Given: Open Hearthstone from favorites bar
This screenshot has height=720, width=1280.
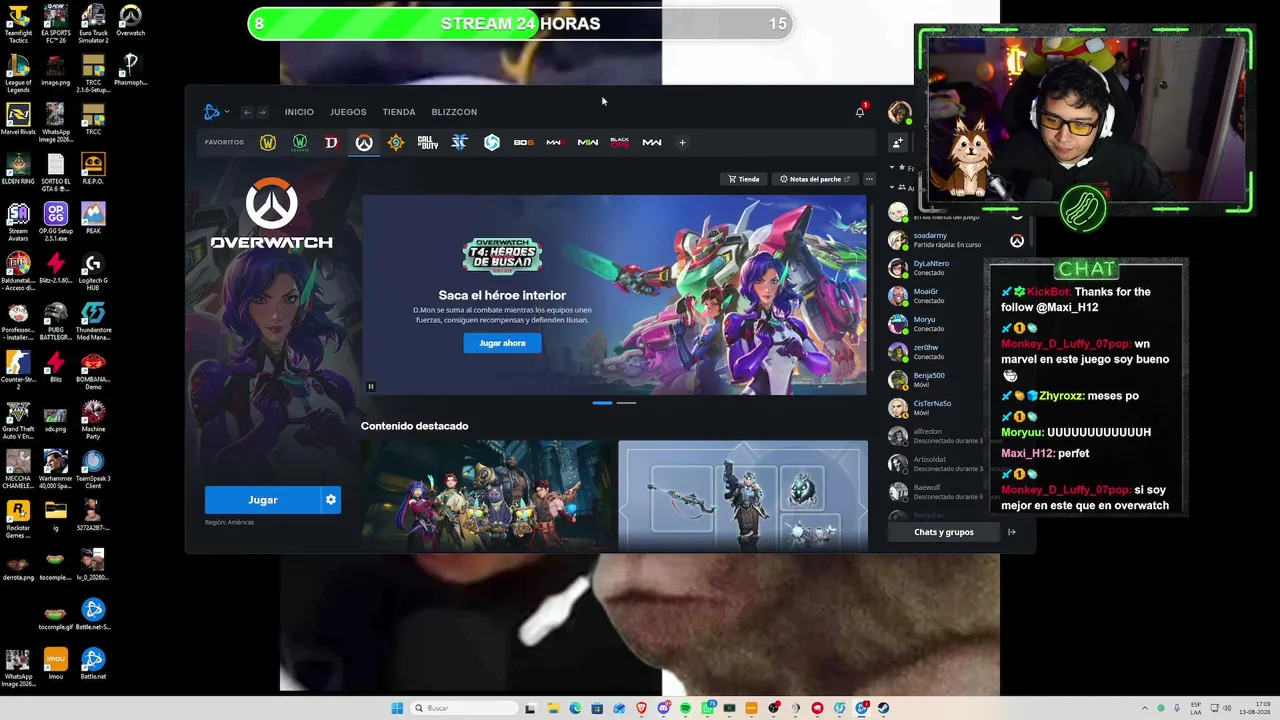Looking at the screenshot, I should (396, 143).
